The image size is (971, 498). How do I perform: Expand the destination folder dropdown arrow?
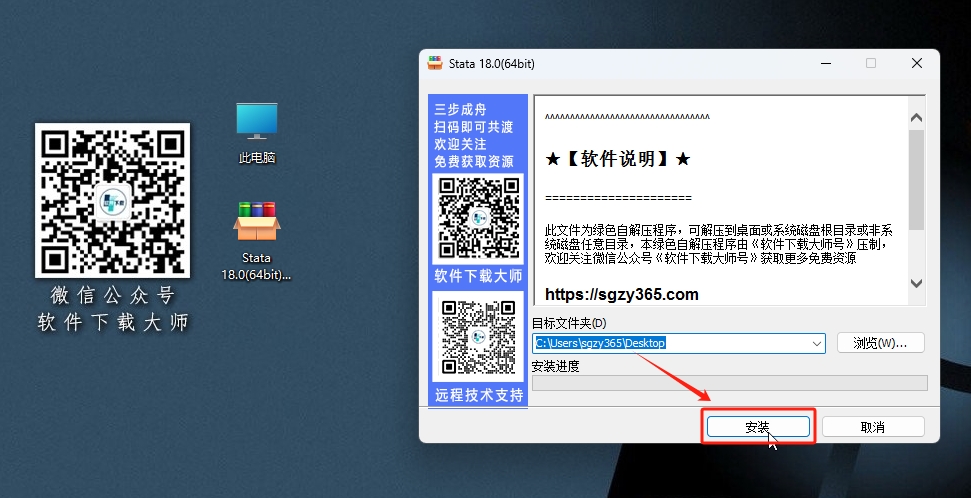point(817,343)
